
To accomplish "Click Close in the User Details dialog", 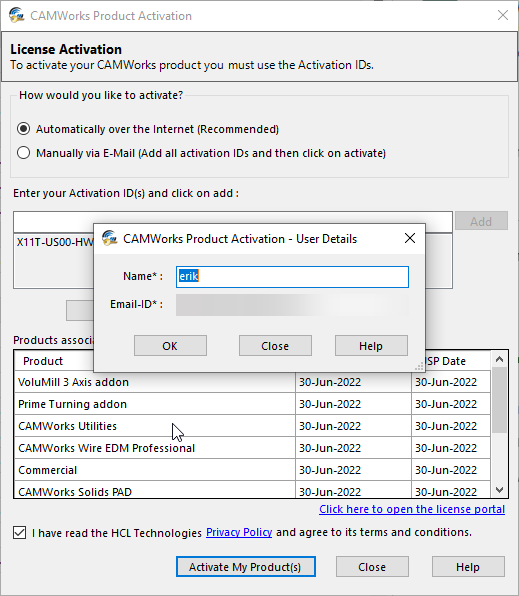I will [275, 346].
